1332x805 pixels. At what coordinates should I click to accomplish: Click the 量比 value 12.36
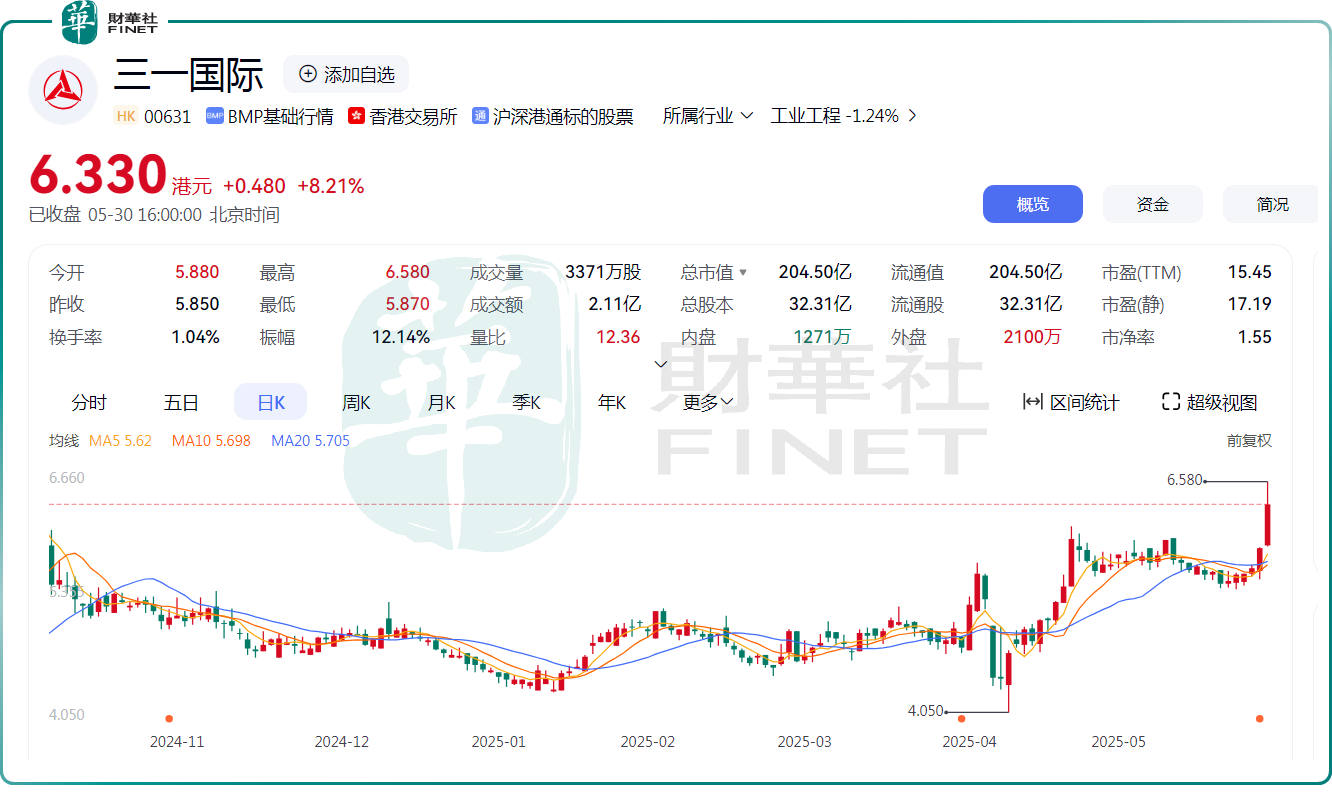(x=618, y=337)
